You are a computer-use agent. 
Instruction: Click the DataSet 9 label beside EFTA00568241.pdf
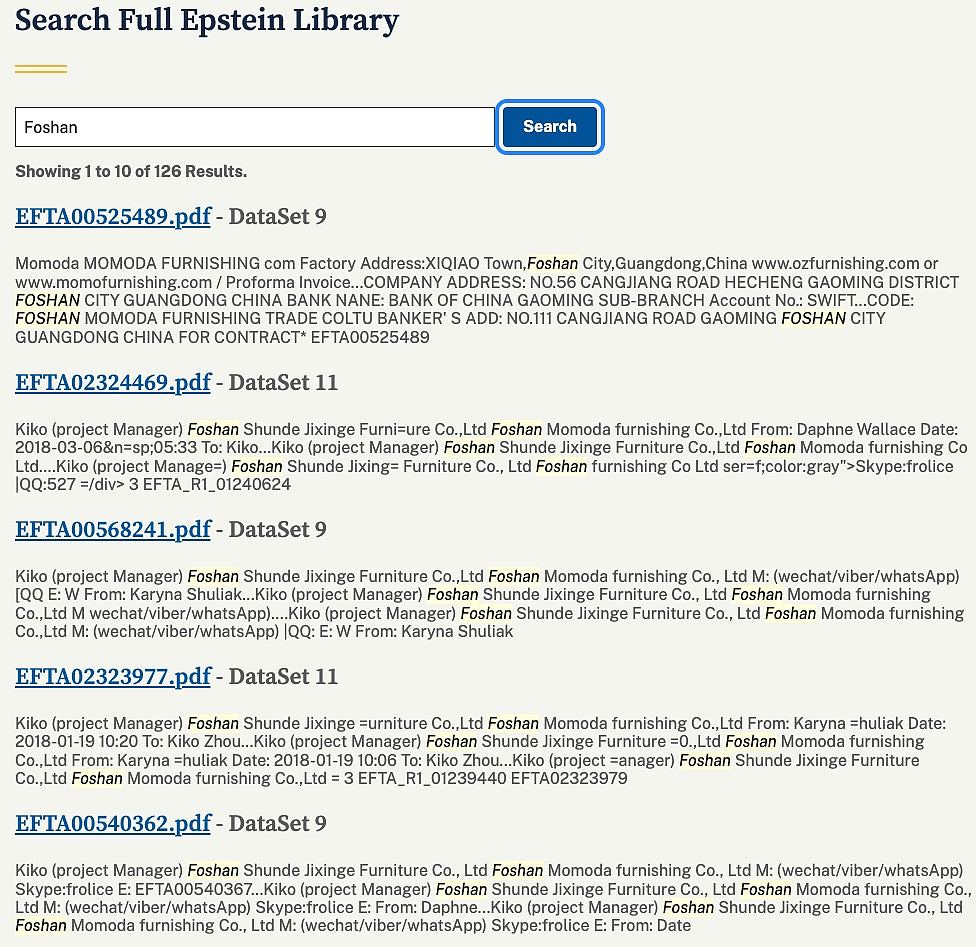(x=277, y=529)
